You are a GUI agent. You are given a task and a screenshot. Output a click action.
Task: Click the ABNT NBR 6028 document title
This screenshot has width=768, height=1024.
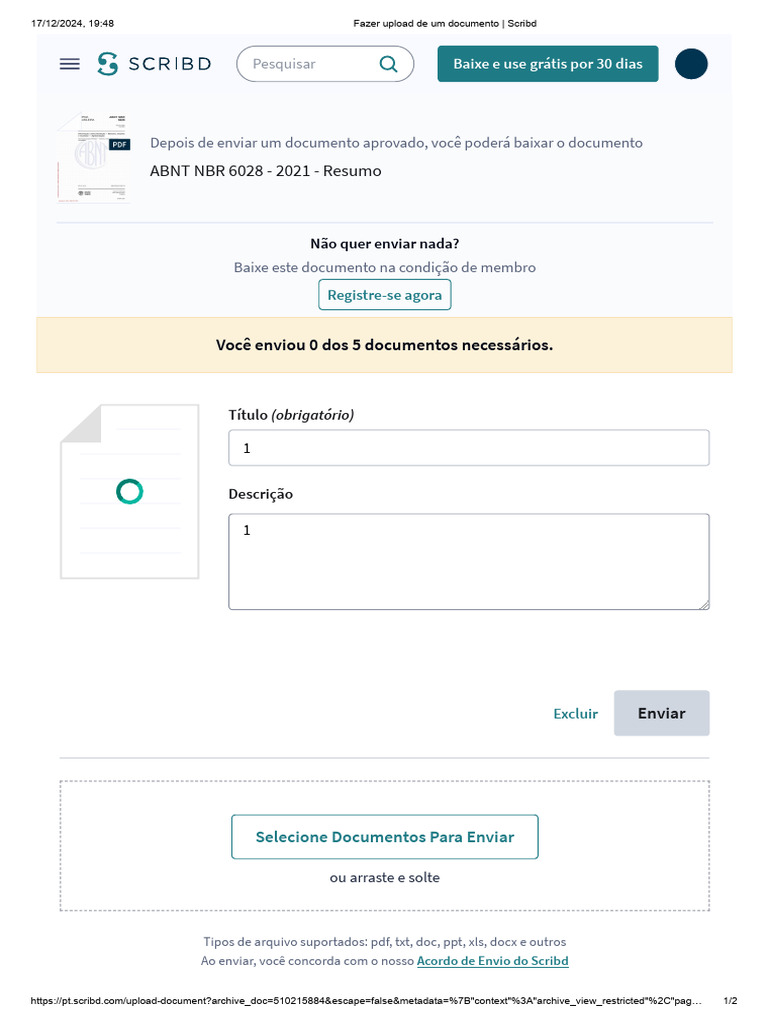coord(265,171)
